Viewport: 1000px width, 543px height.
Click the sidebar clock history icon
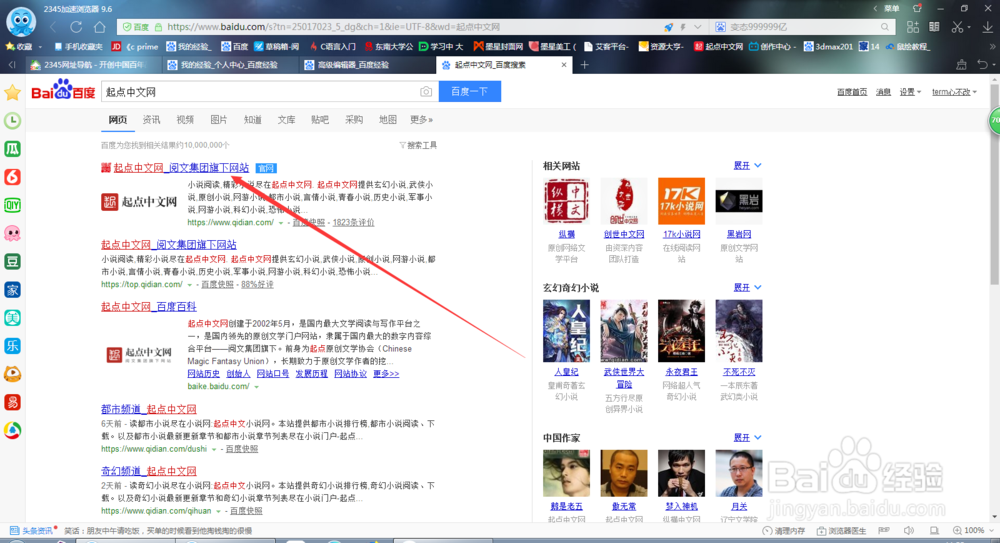12,121
